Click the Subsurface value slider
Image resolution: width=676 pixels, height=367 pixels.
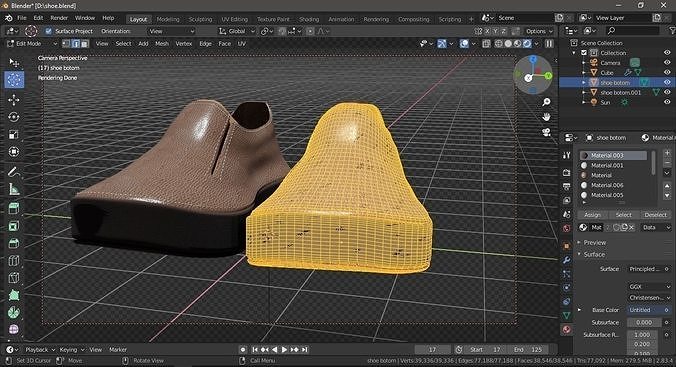click(x=644, y=322)
